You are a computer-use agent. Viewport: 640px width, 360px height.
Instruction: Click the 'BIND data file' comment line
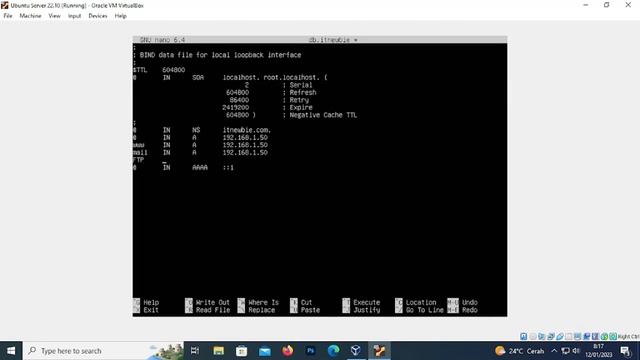point(220,55)
